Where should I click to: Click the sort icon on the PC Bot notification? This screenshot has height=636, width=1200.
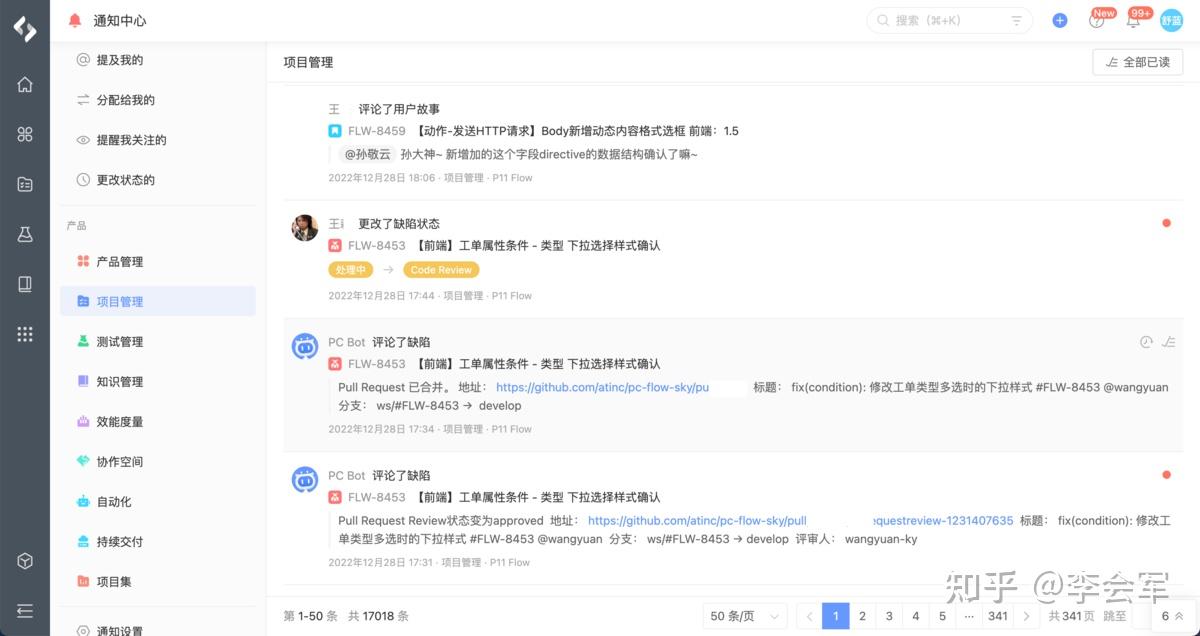pos(1169,341)
